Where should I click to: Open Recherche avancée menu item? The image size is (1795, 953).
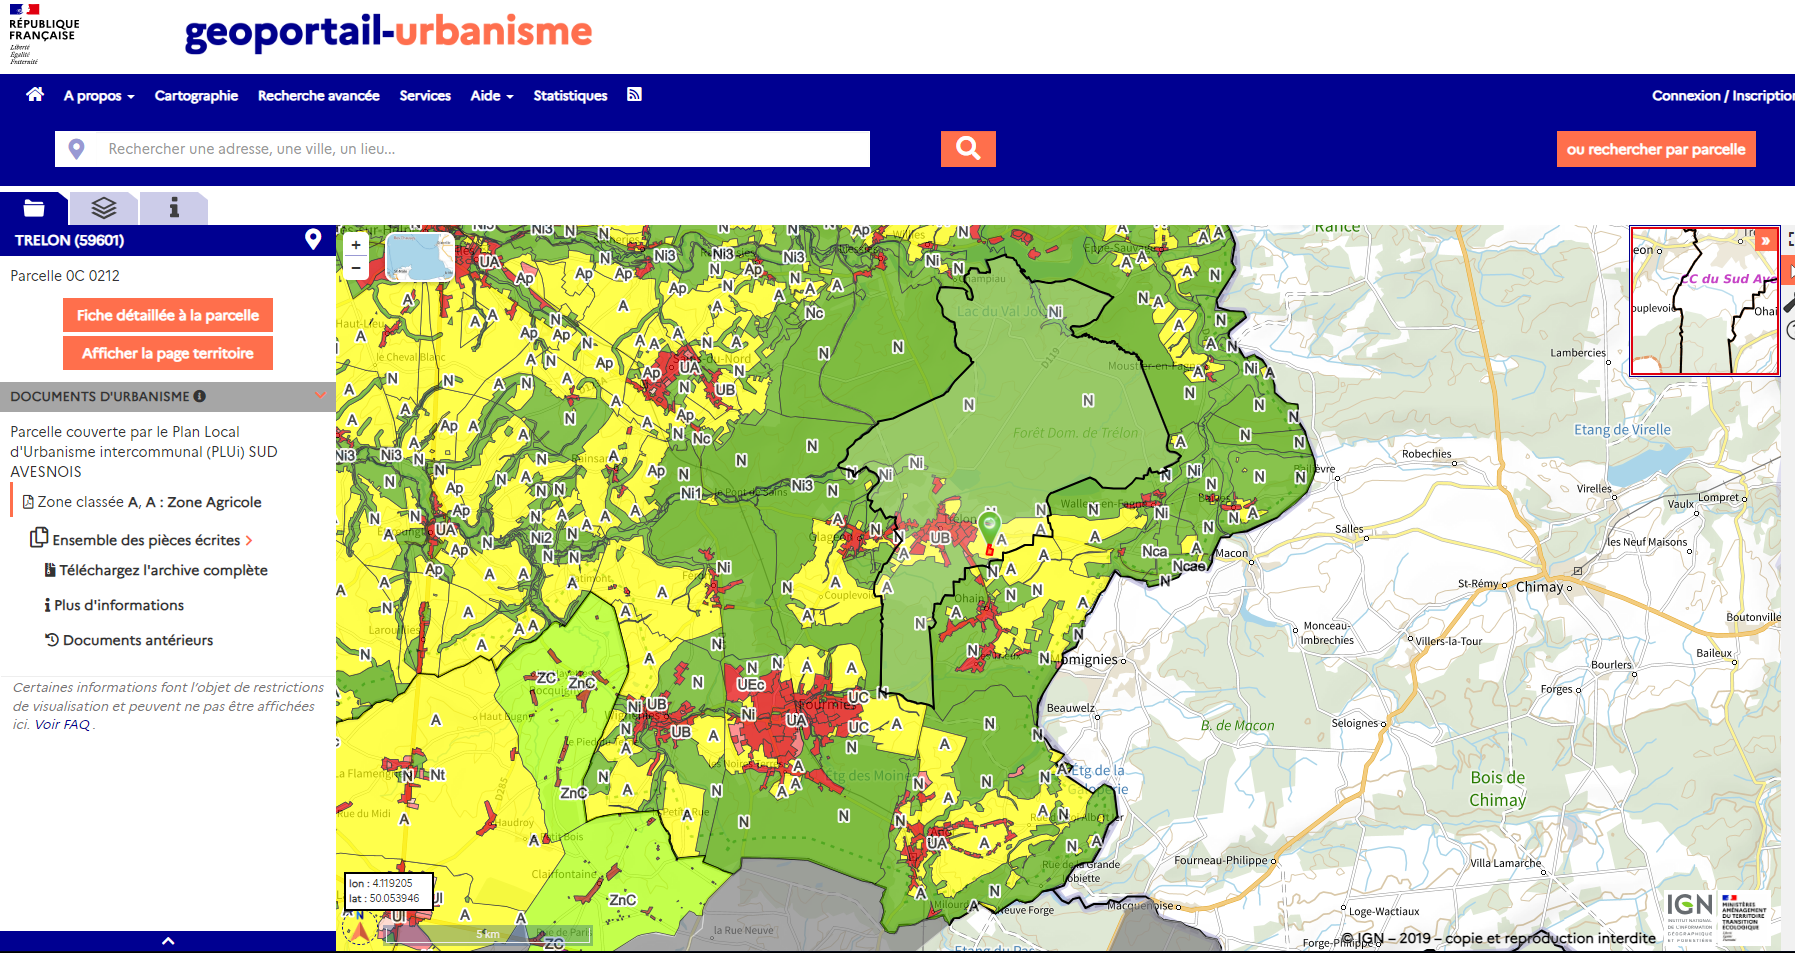[x=319, y=96]
